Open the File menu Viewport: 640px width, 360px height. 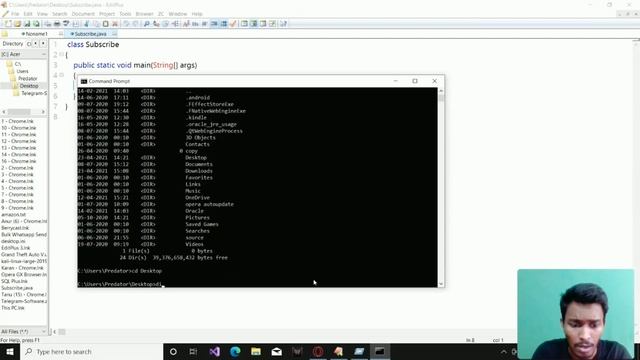[x=15, y=14]
